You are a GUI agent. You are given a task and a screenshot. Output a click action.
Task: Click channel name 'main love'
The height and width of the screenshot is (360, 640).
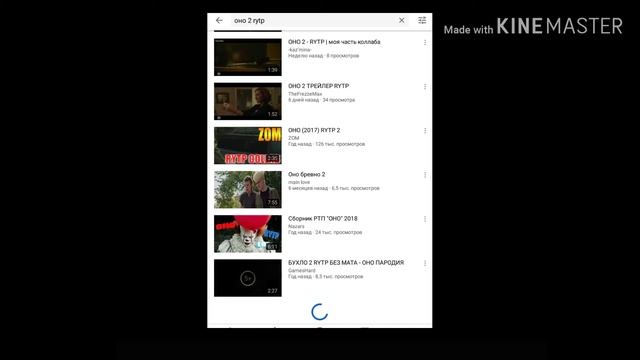pyautogui.click(x=299, y=182)
